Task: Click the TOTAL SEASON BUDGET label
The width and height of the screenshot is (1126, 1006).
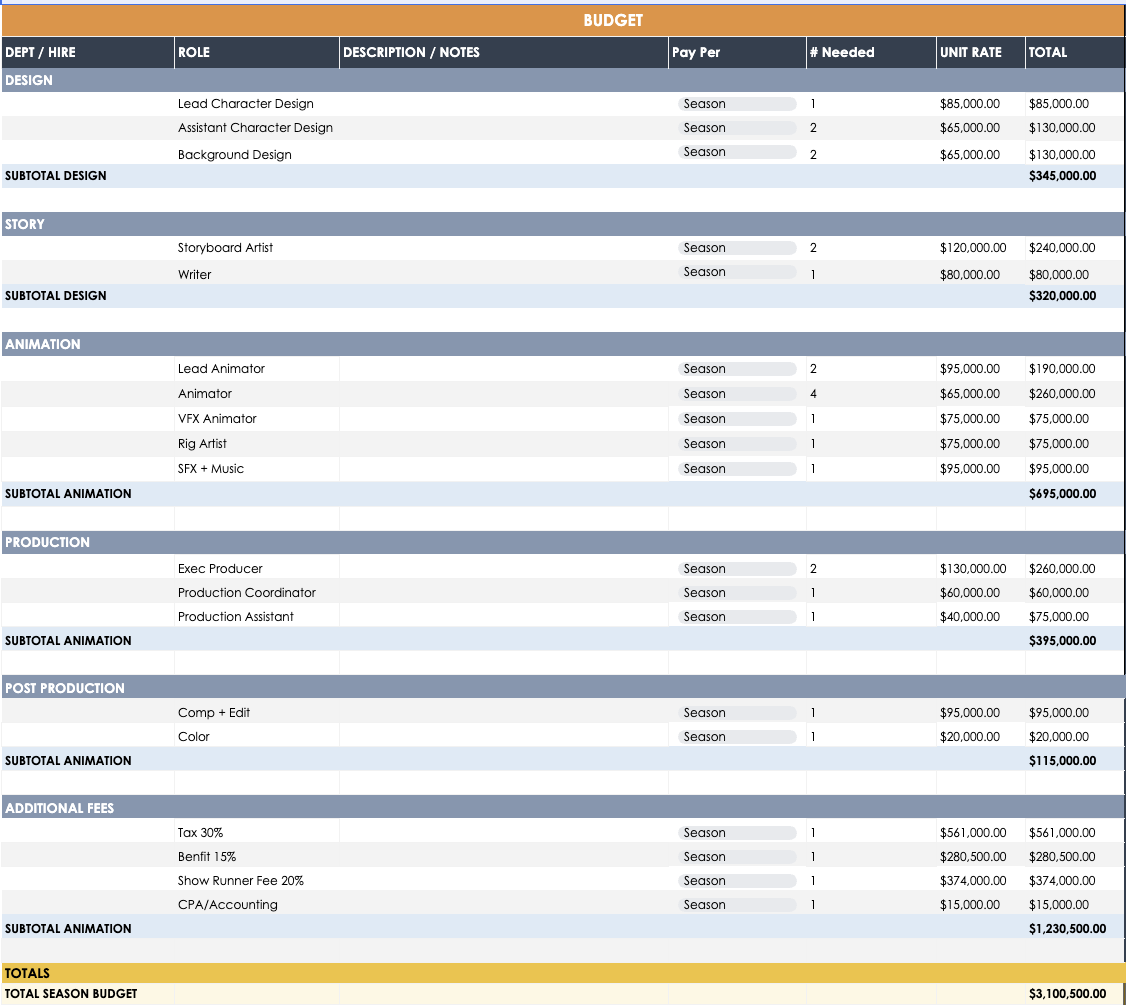Action: [x=70, y=994]
